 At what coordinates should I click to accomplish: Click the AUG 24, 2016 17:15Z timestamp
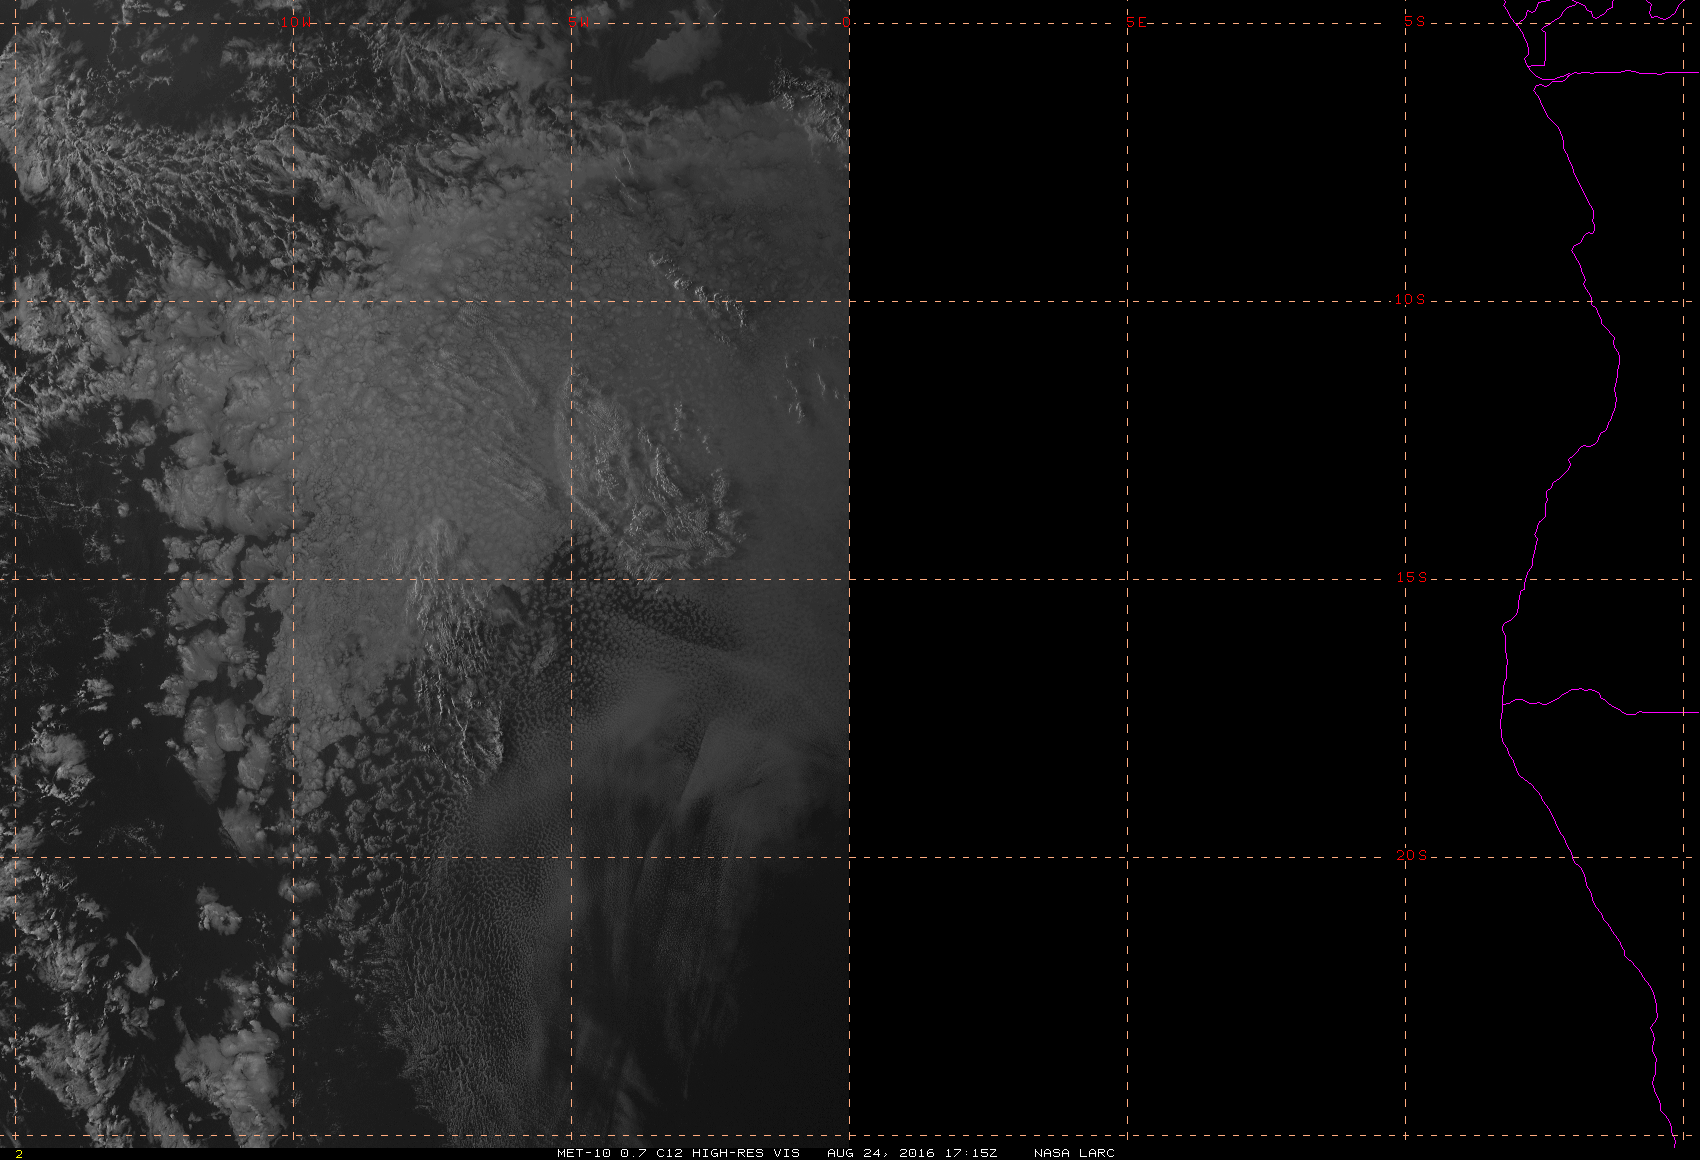pos(912,1153)
